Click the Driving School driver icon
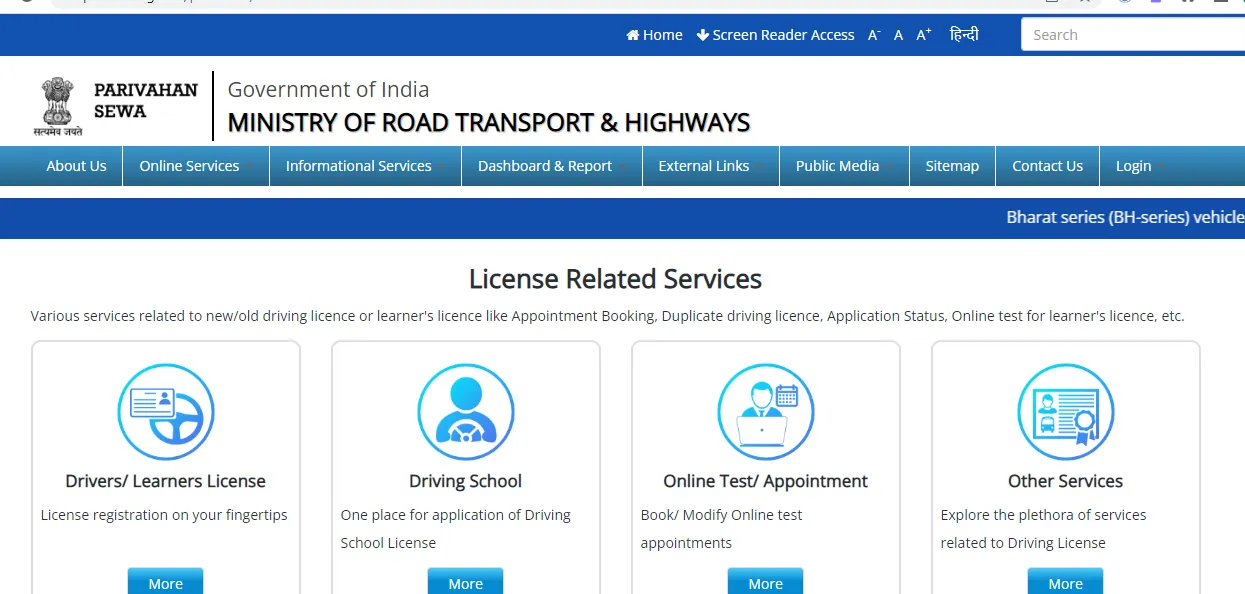The image size is (1245, 594). tap(465, 412)
